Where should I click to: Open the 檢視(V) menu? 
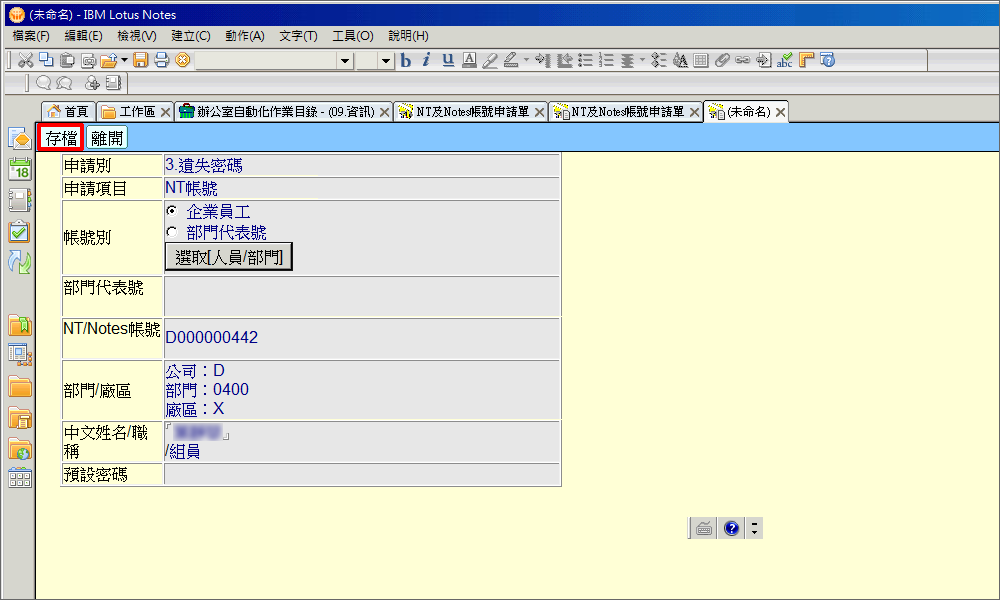click(137, 36)
